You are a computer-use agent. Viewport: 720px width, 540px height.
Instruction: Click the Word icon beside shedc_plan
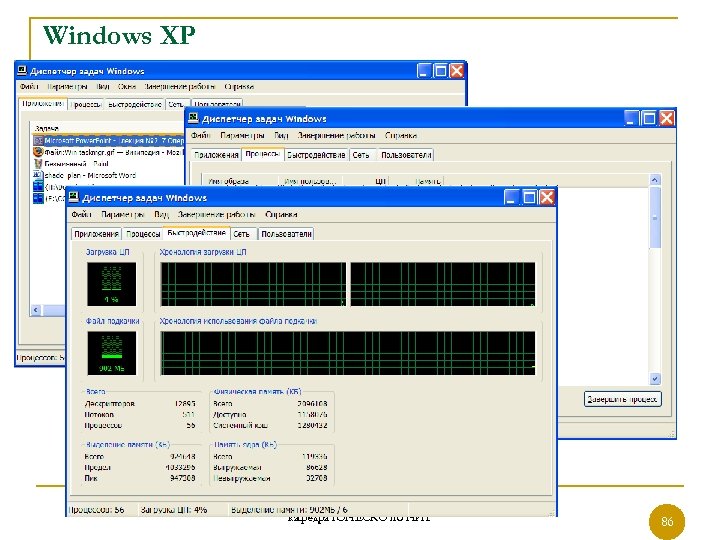39,175
